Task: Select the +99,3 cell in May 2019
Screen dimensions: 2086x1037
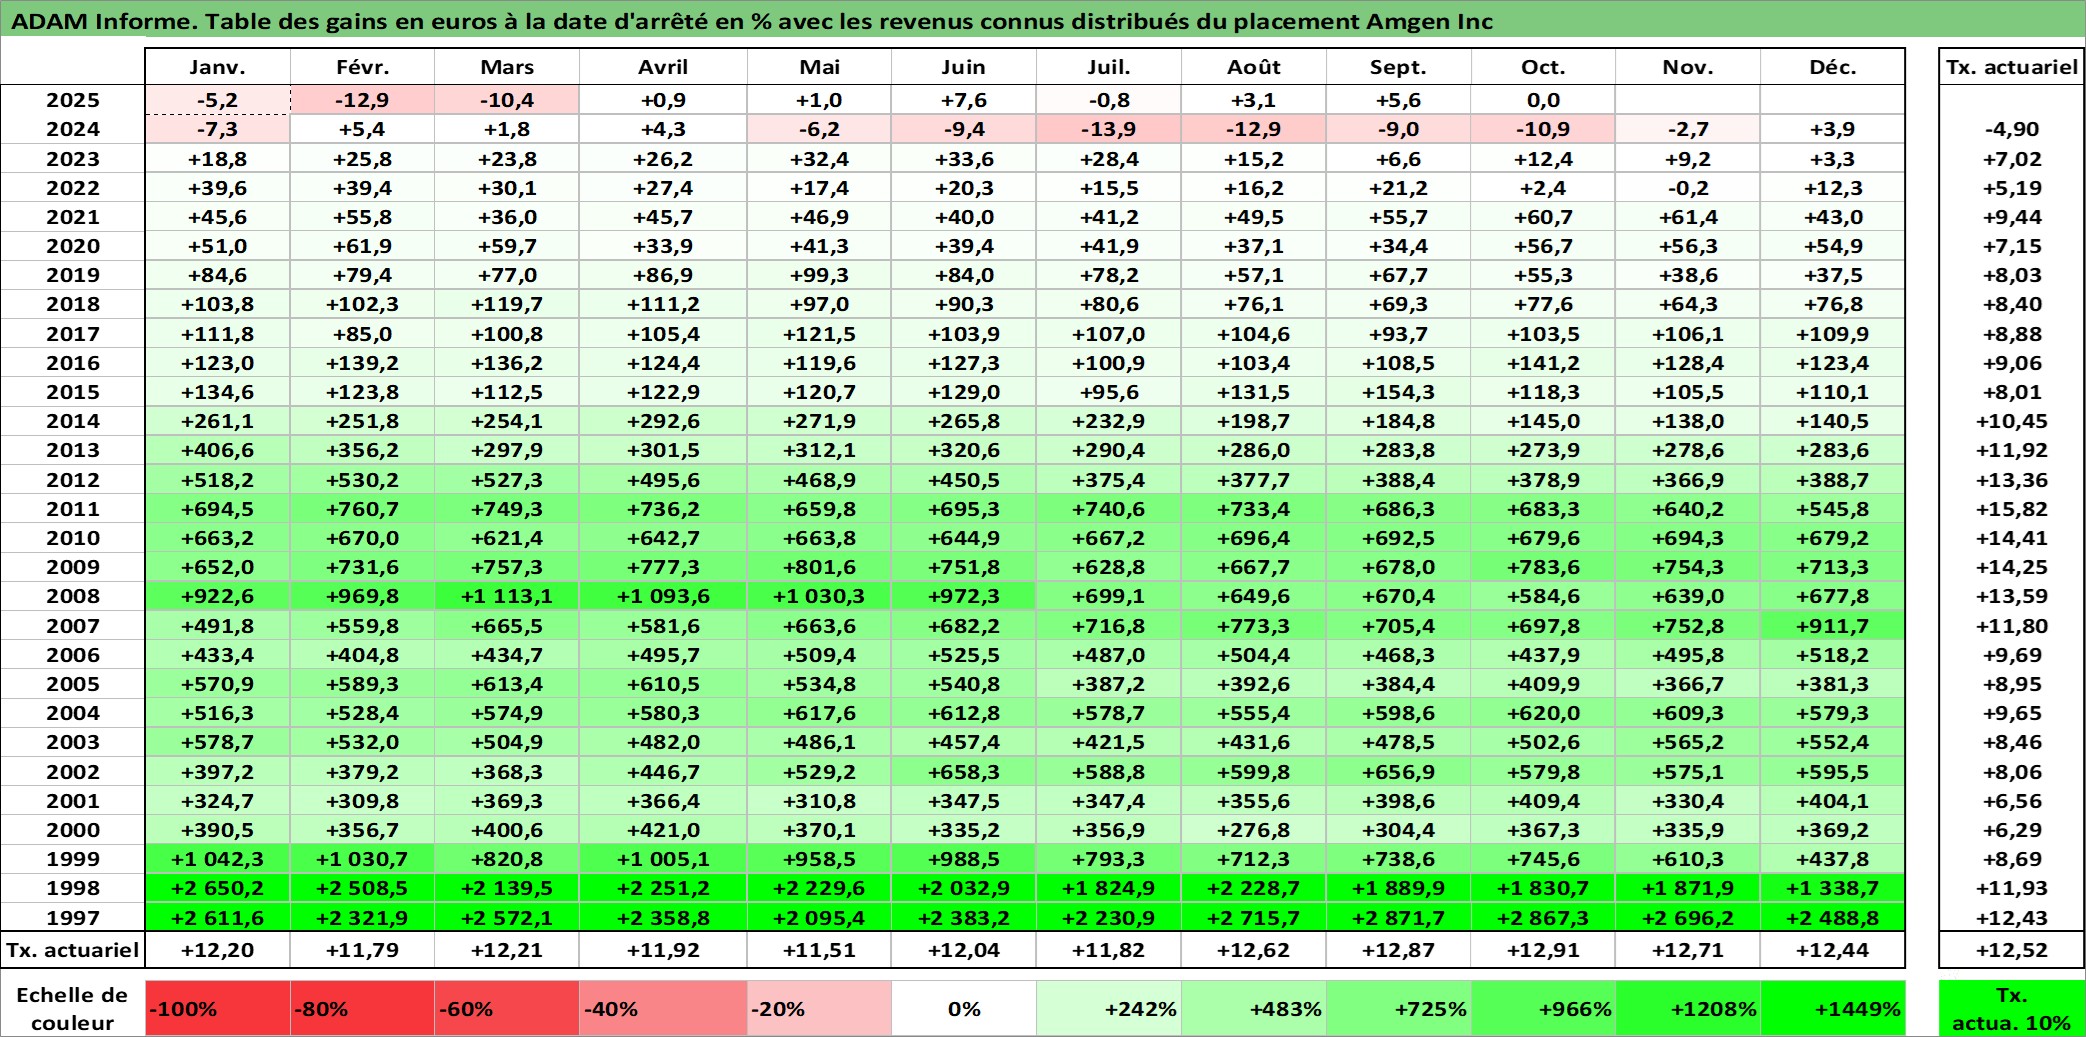Action: tap(819, 275)
